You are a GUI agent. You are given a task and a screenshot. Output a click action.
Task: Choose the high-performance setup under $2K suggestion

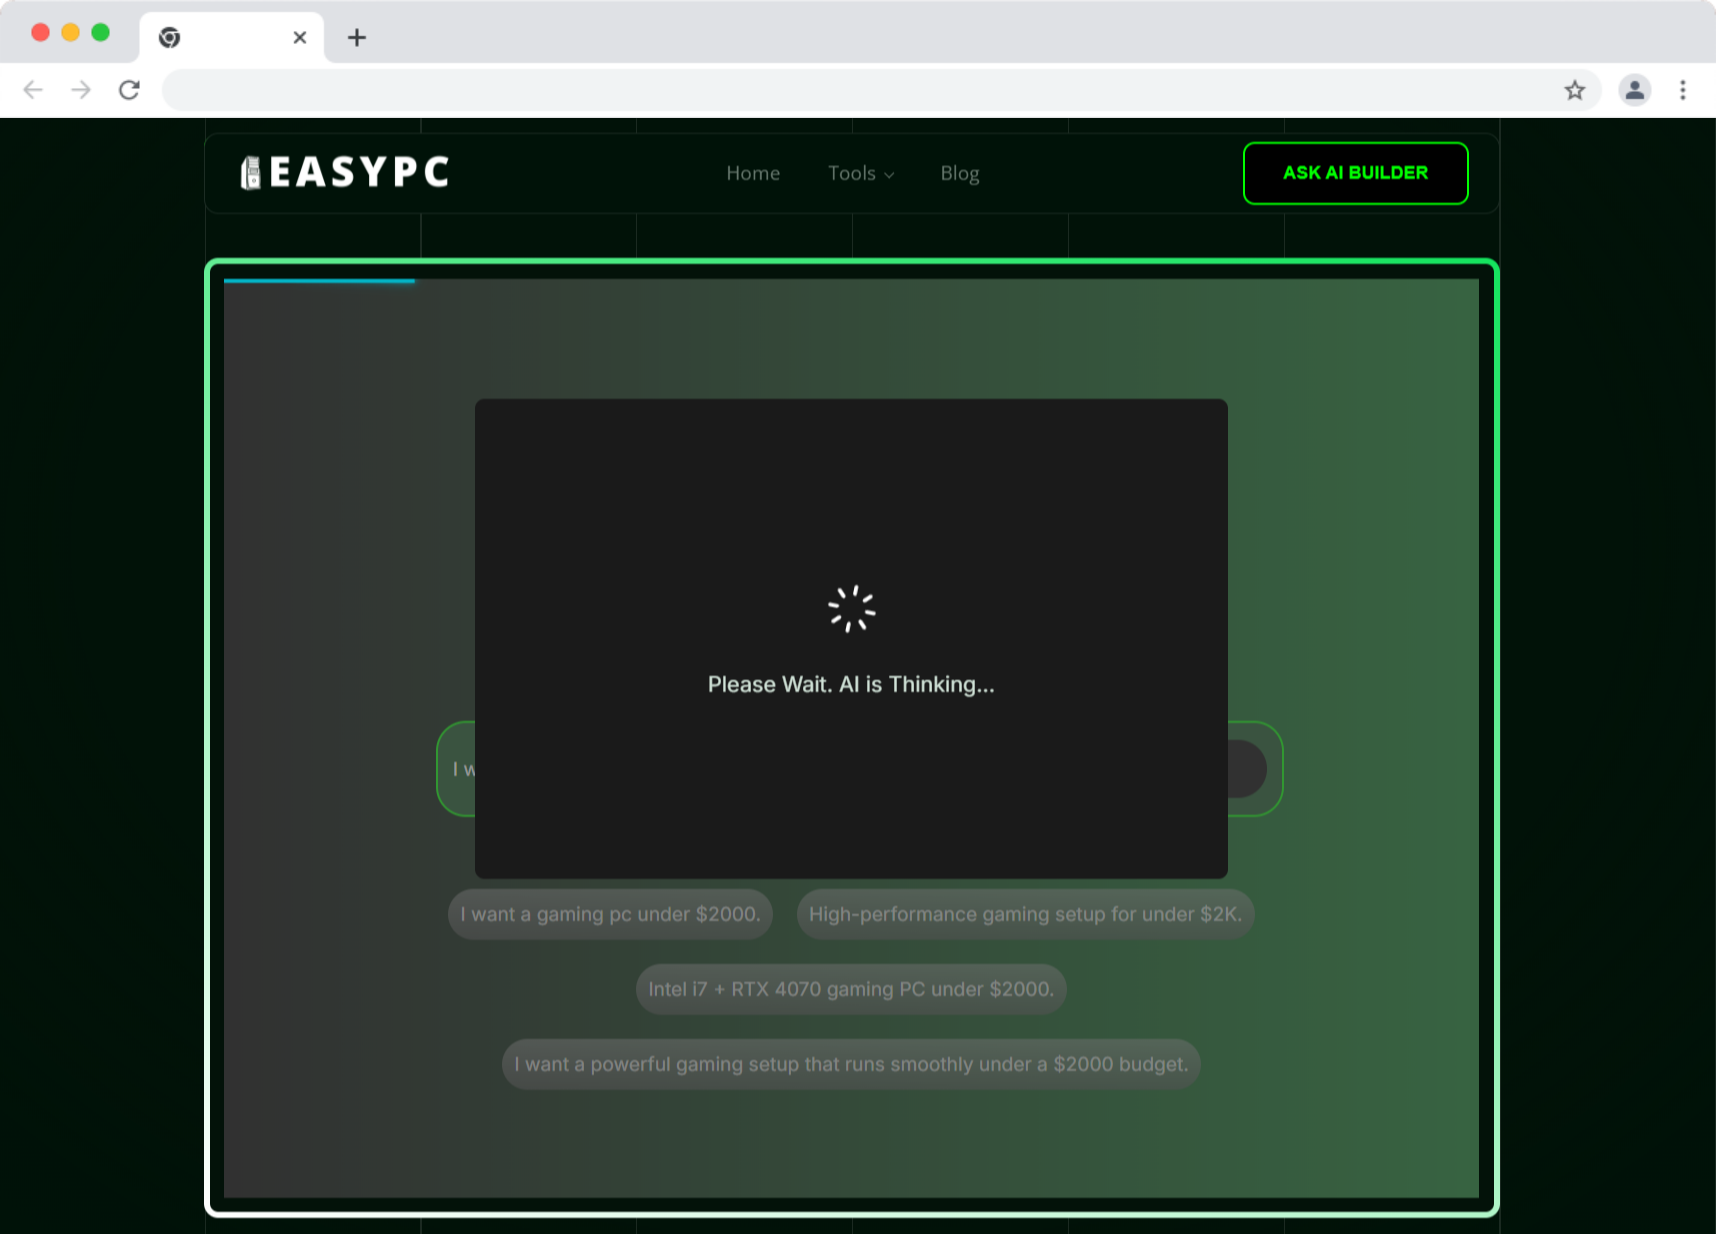pos(1025,913)
